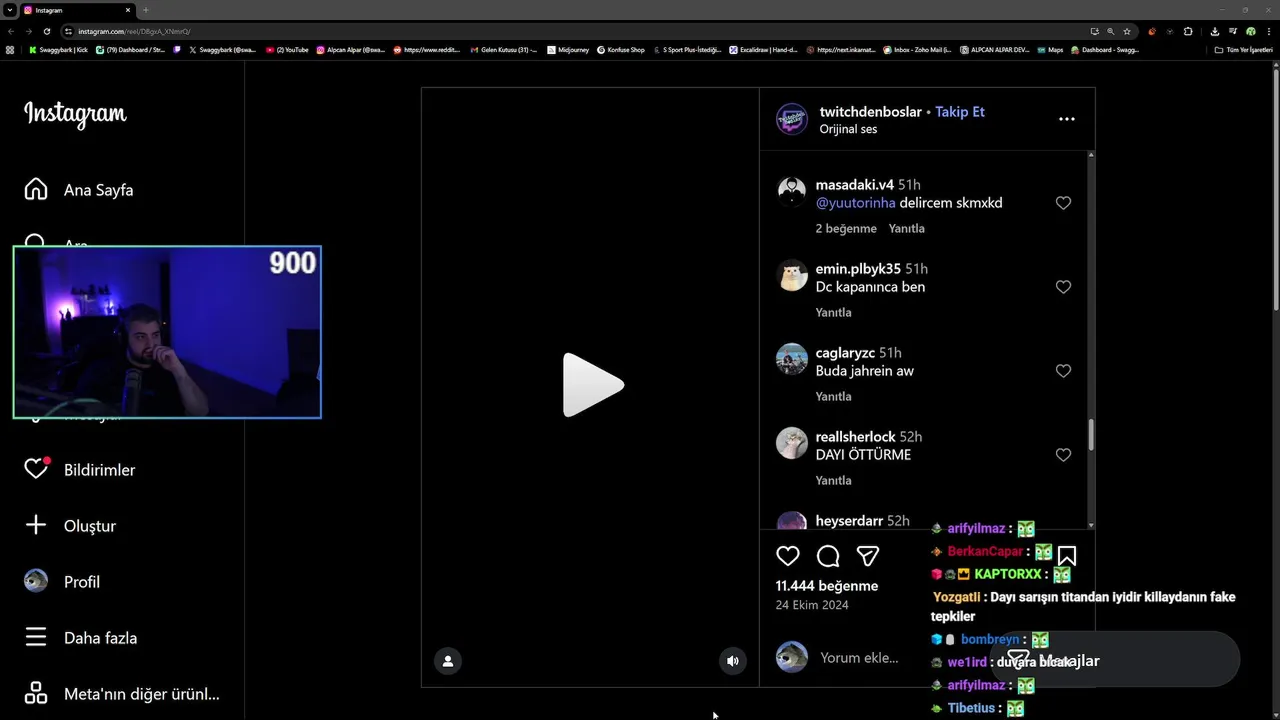Focus the Yorum ekle comment field
Screen dimensions: 1280x720
tap(859, 658)
